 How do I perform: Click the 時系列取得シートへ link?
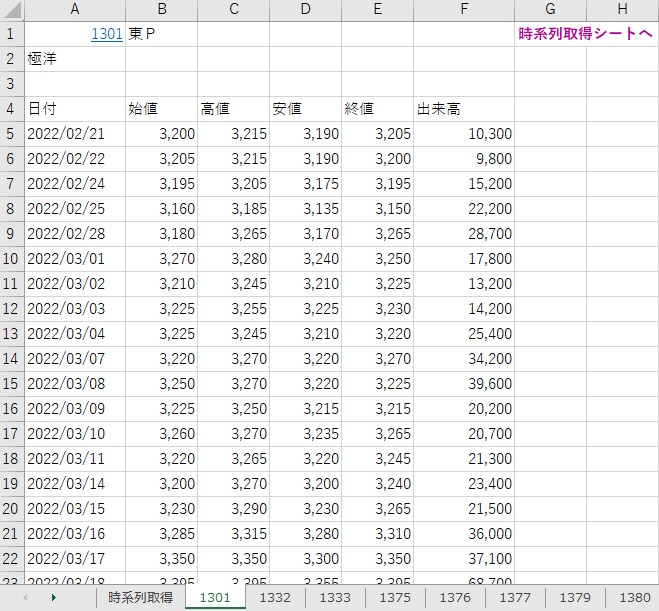coord(585,34)
